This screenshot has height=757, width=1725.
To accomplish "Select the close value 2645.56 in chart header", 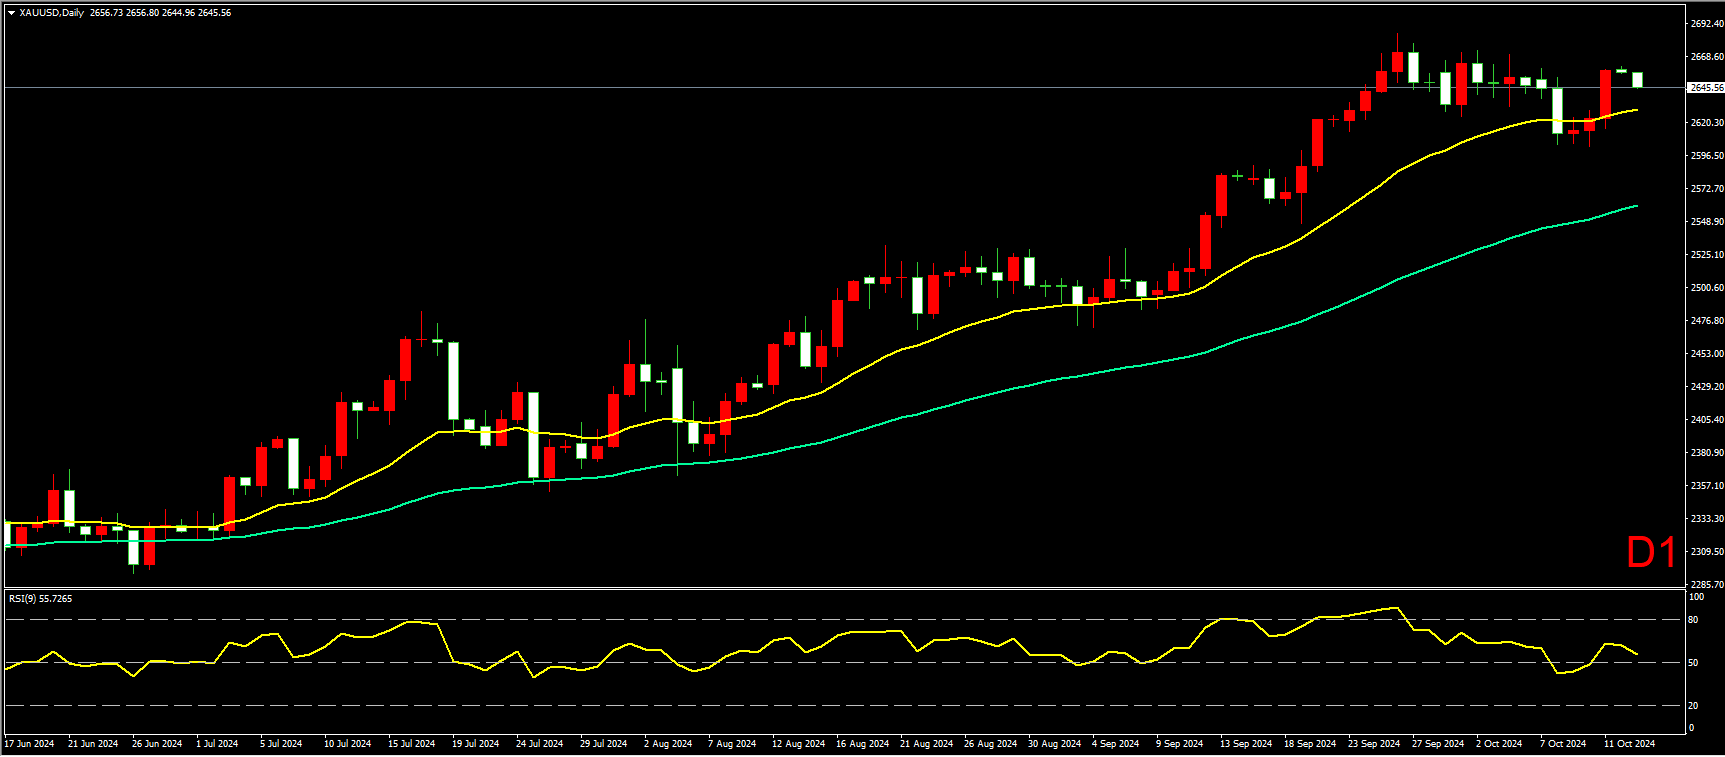I will click(x=214, y=13).
